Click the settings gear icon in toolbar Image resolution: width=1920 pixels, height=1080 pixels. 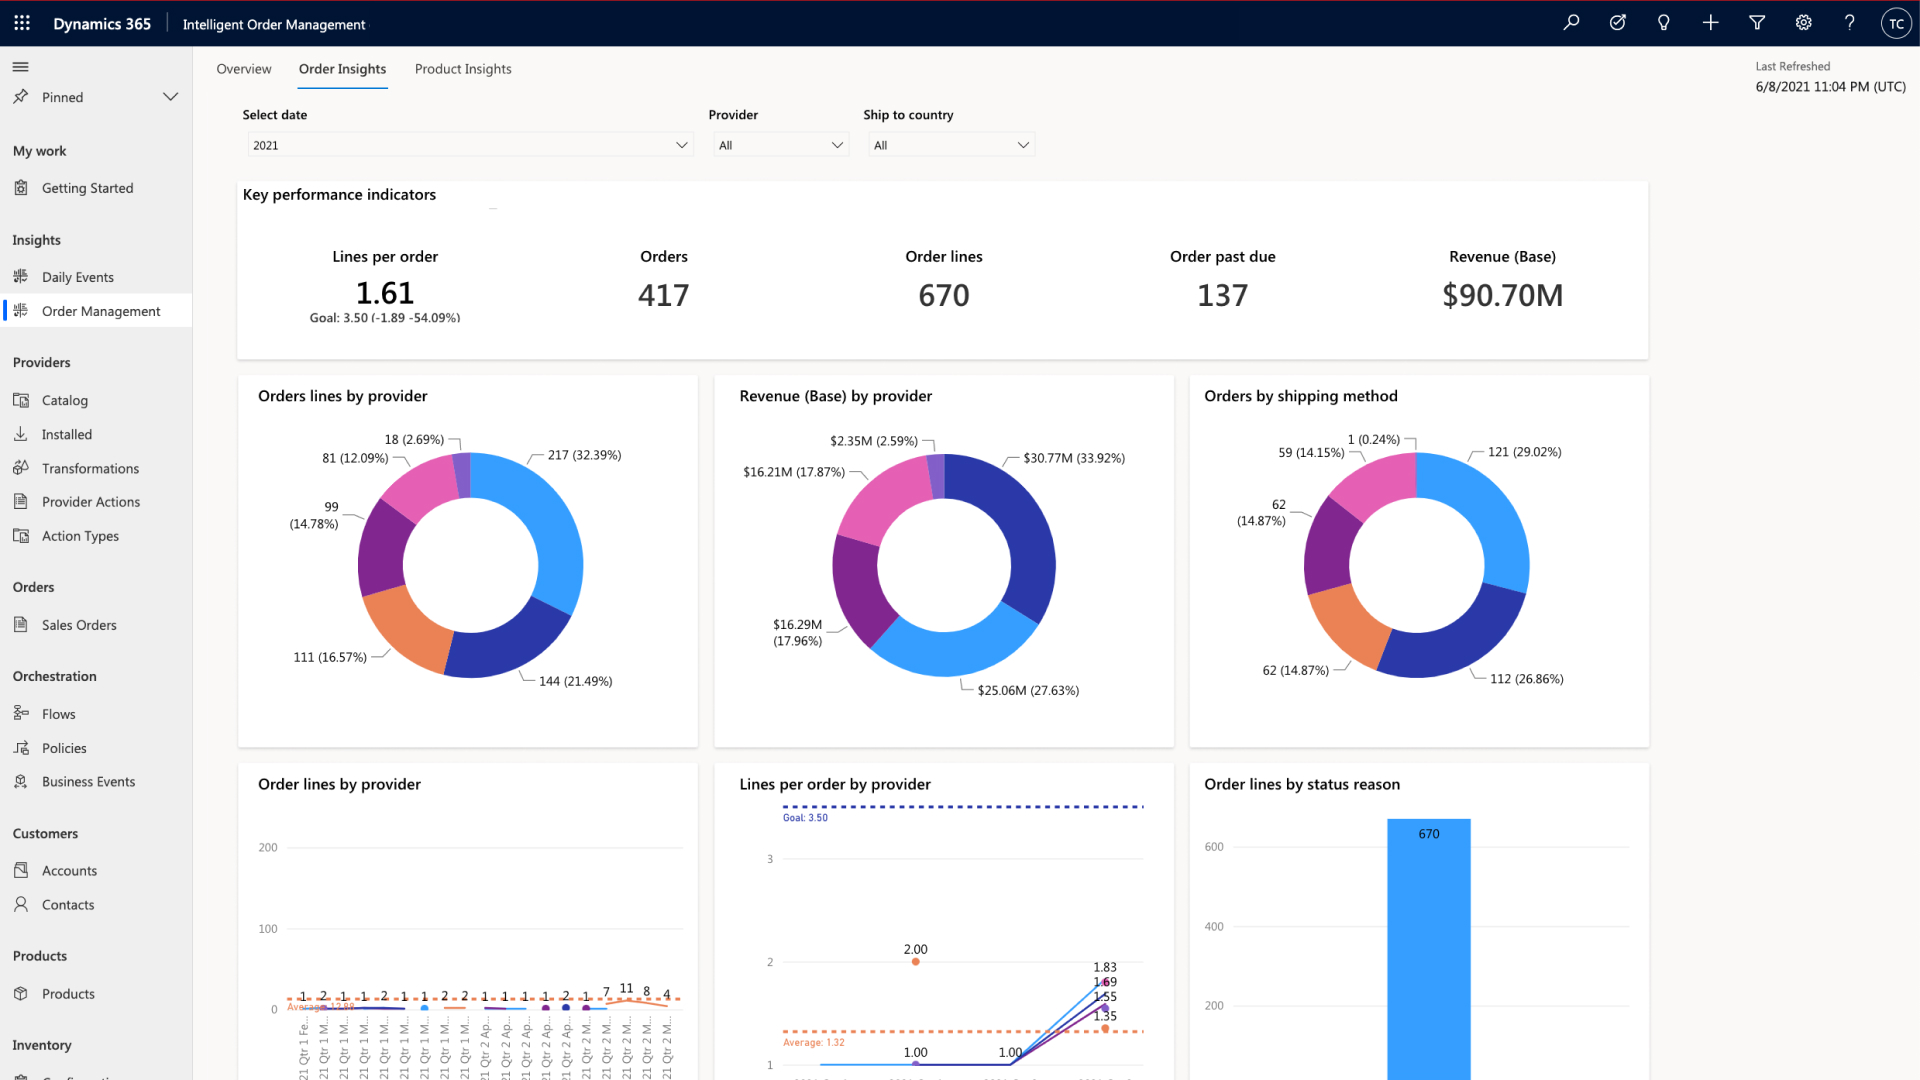pos(1803,22)
